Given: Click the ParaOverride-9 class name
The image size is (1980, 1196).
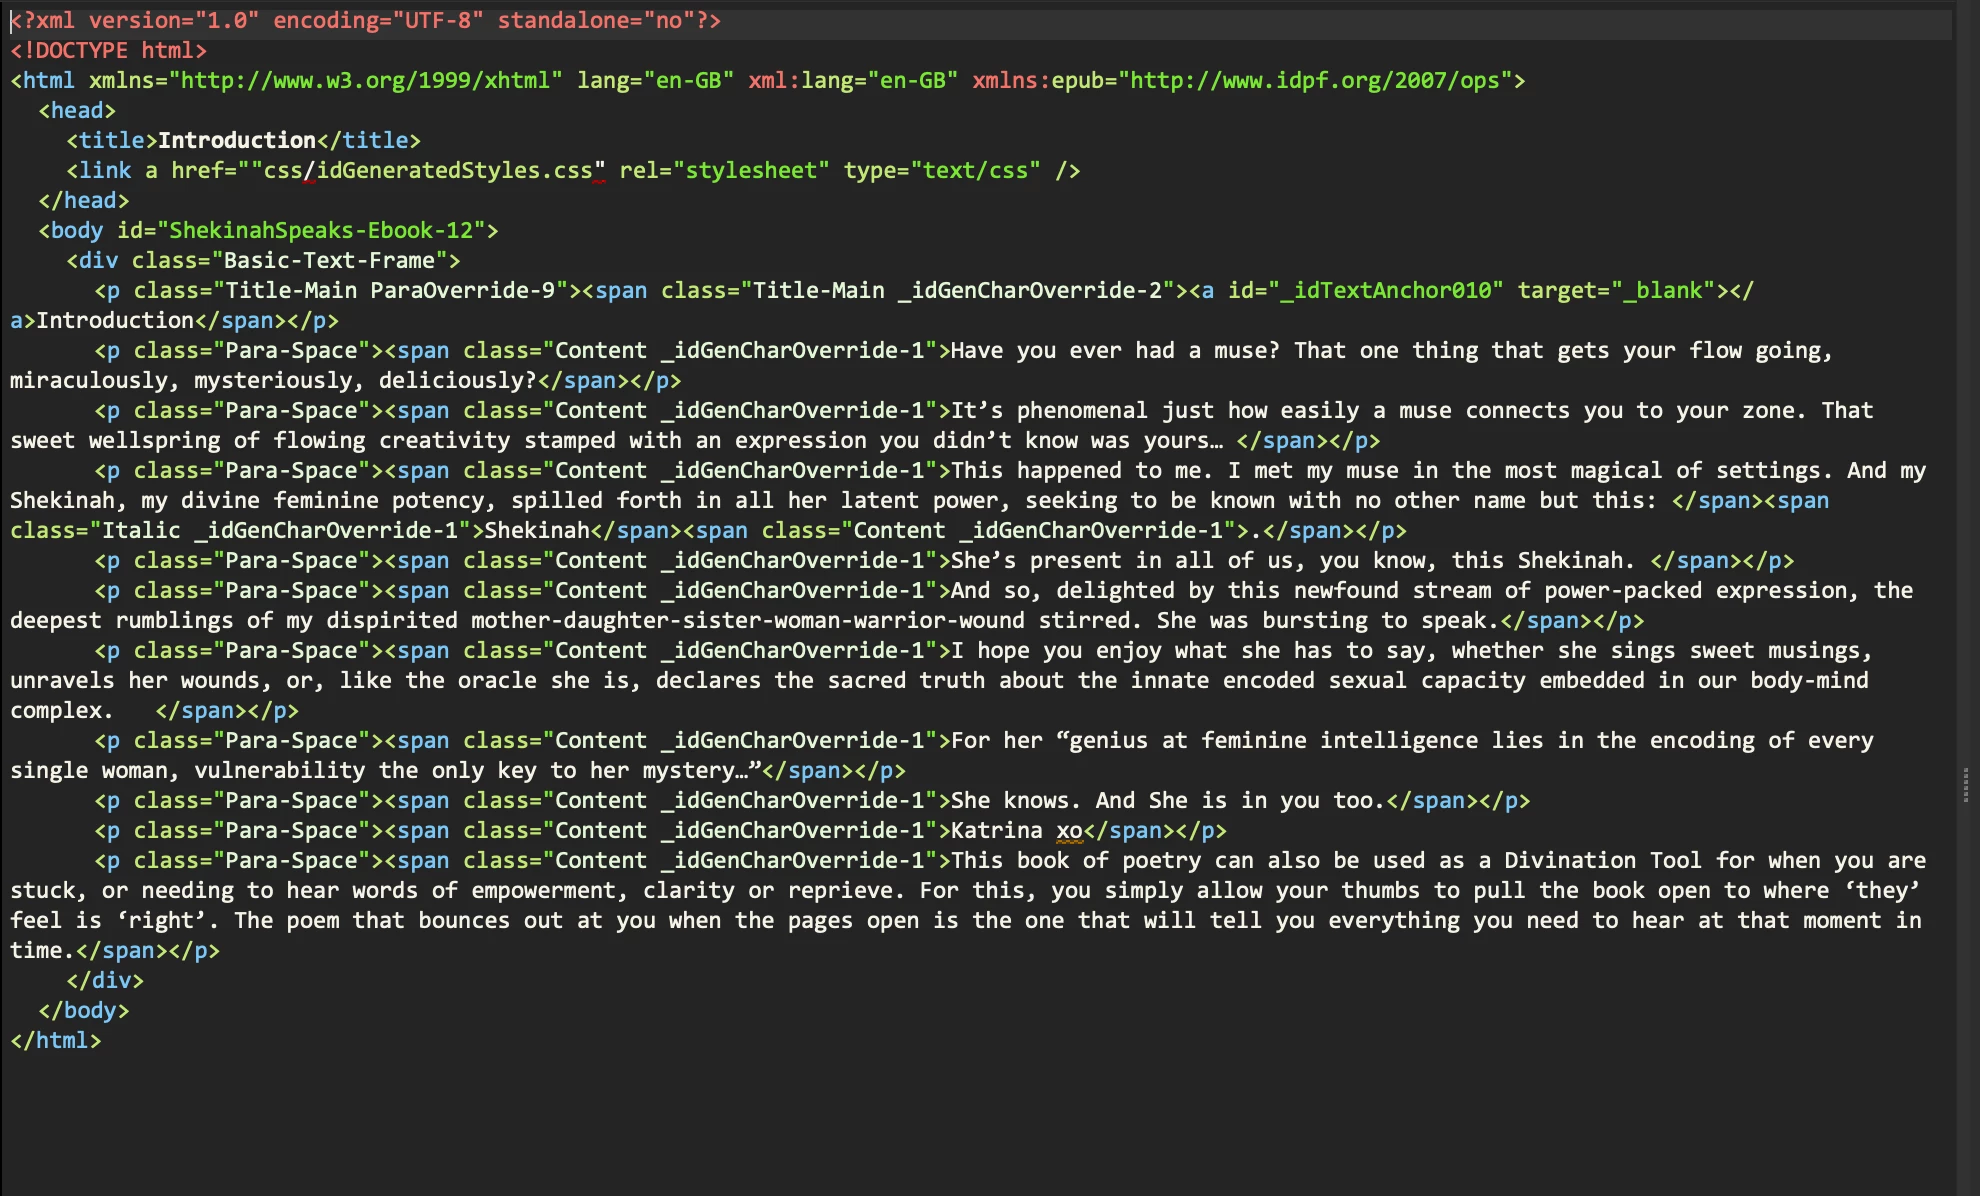Looking at the screenshot, I should [x=462, y=290].
